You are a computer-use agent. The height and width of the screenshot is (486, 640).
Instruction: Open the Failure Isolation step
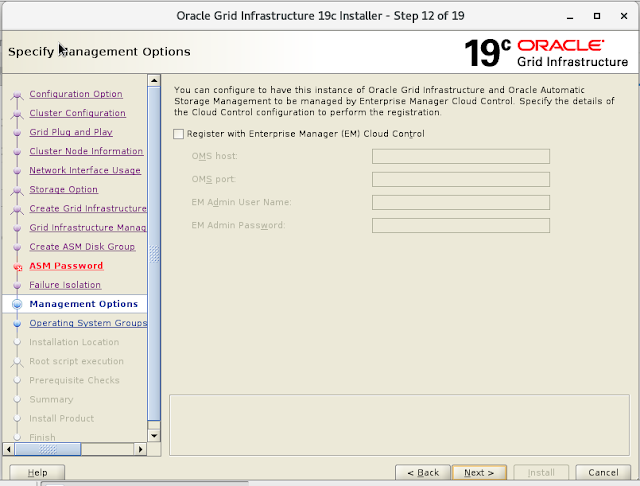point(65,285)
